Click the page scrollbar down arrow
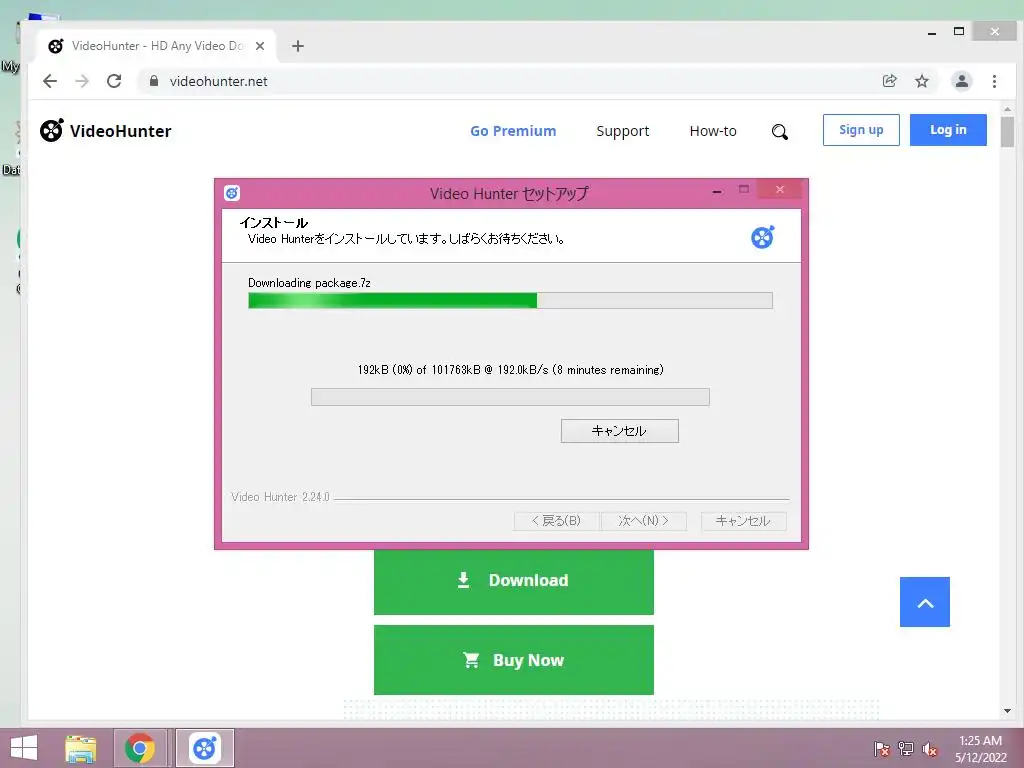The image size is (1024, 768). 1007,711
